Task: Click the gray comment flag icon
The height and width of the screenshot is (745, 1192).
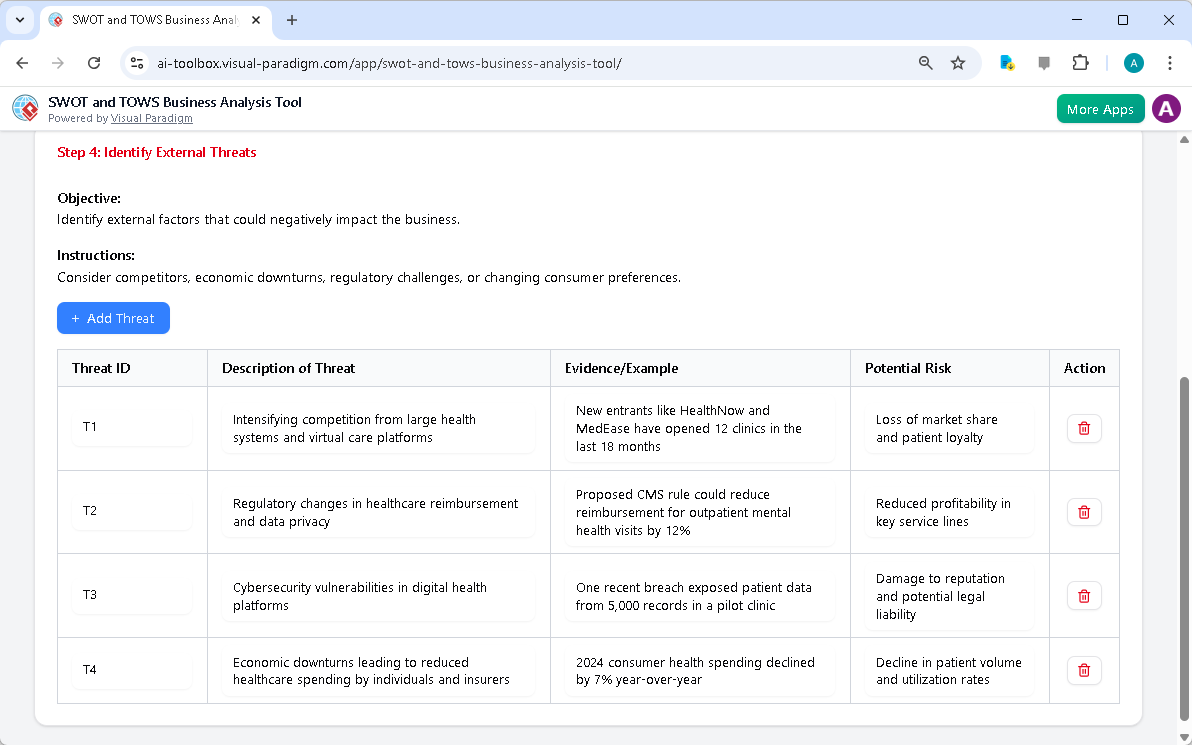Action: tap(1044, 62)
